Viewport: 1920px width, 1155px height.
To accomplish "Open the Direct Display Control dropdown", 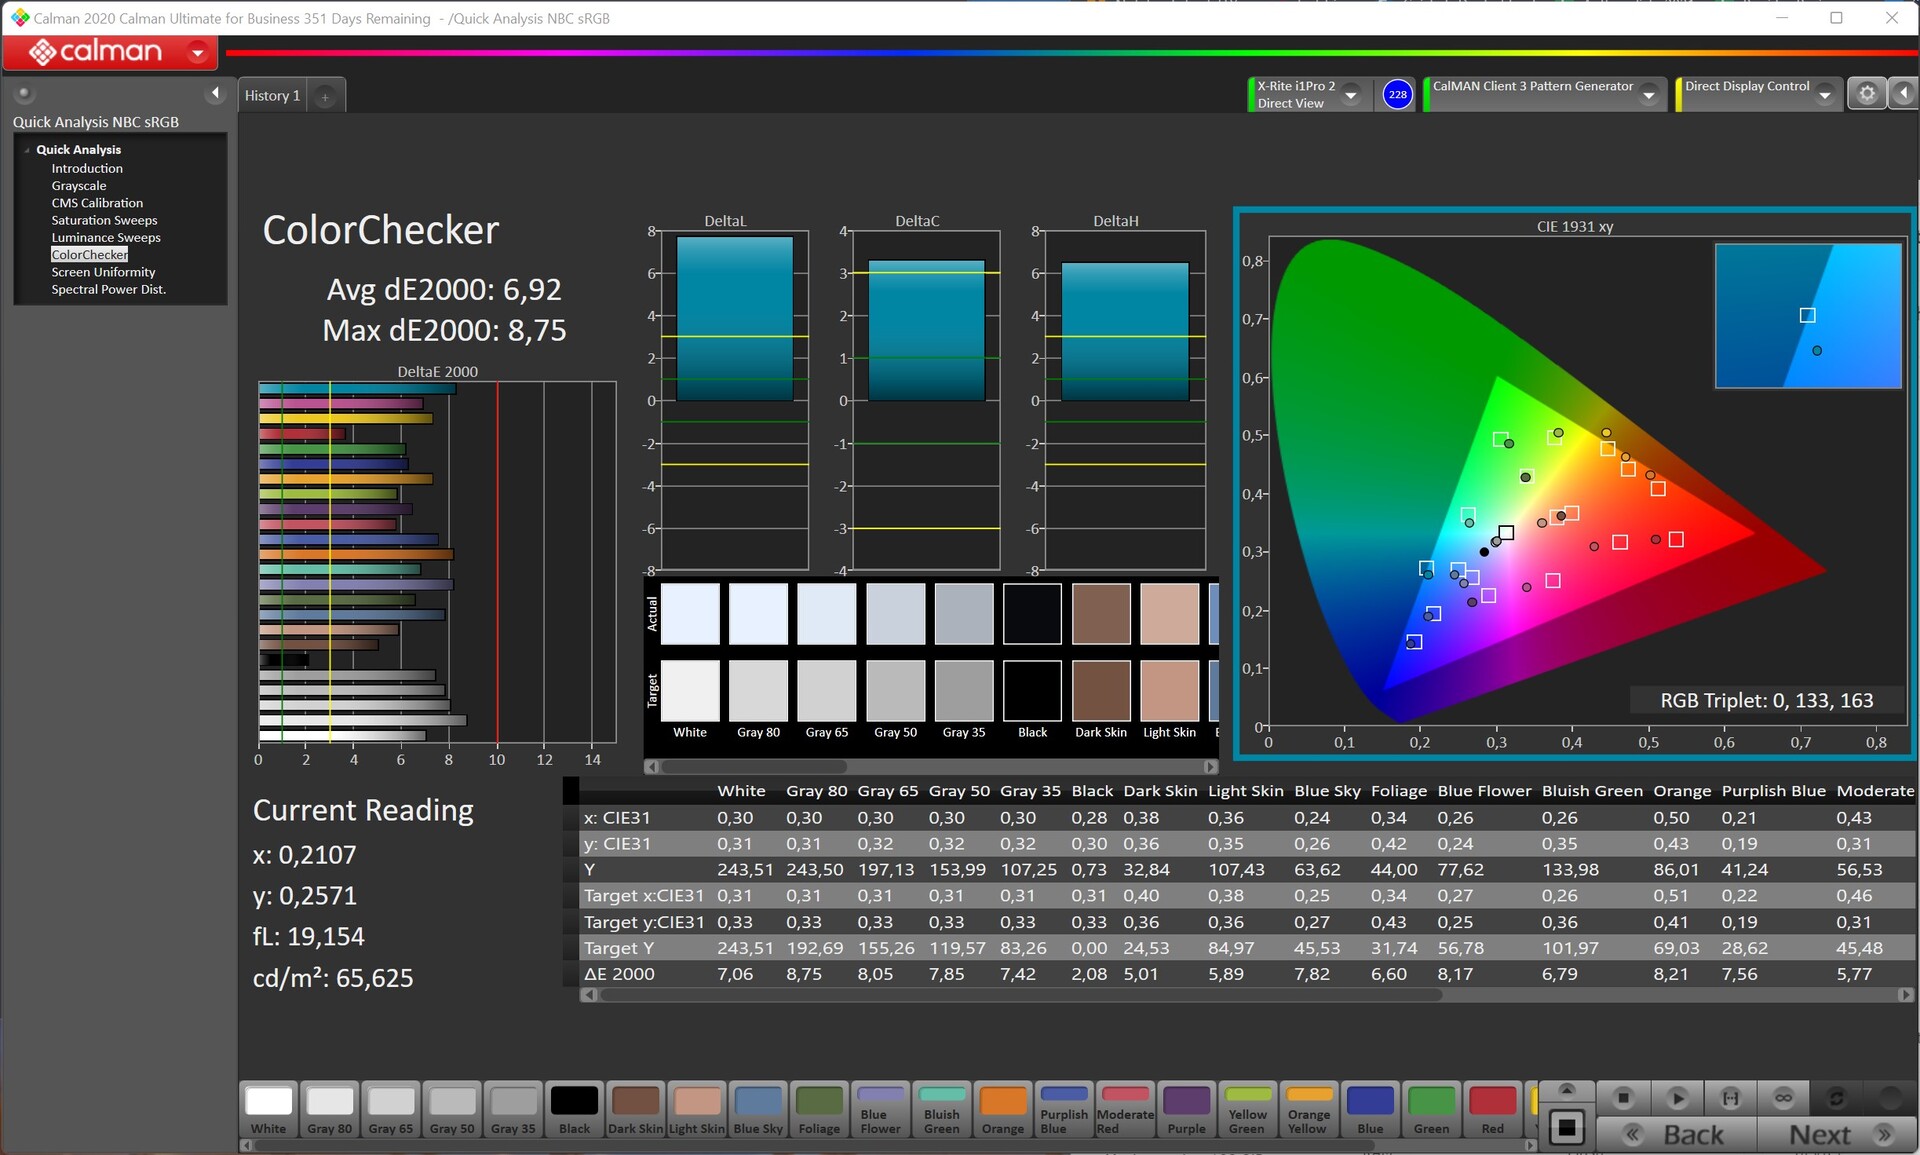I will tap(1825, 95).
